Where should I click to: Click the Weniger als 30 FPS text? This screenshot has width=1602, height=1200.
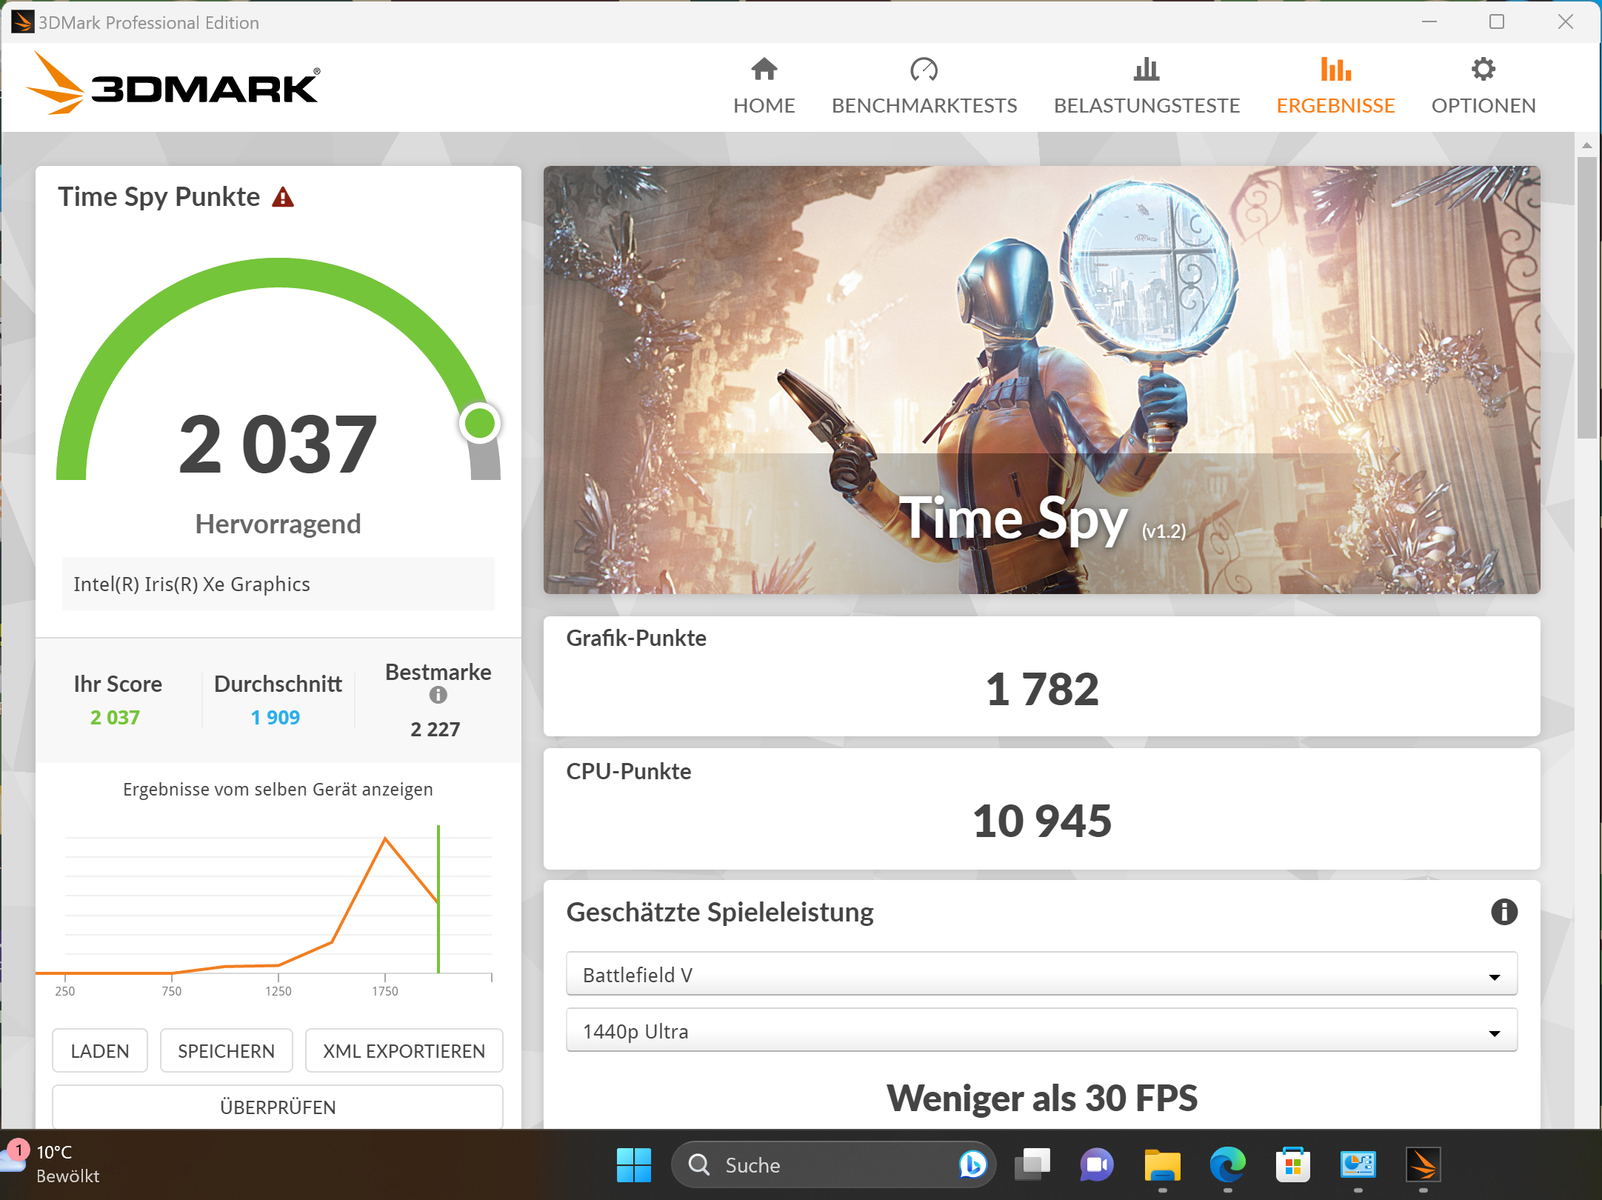pos(1042,1098)
